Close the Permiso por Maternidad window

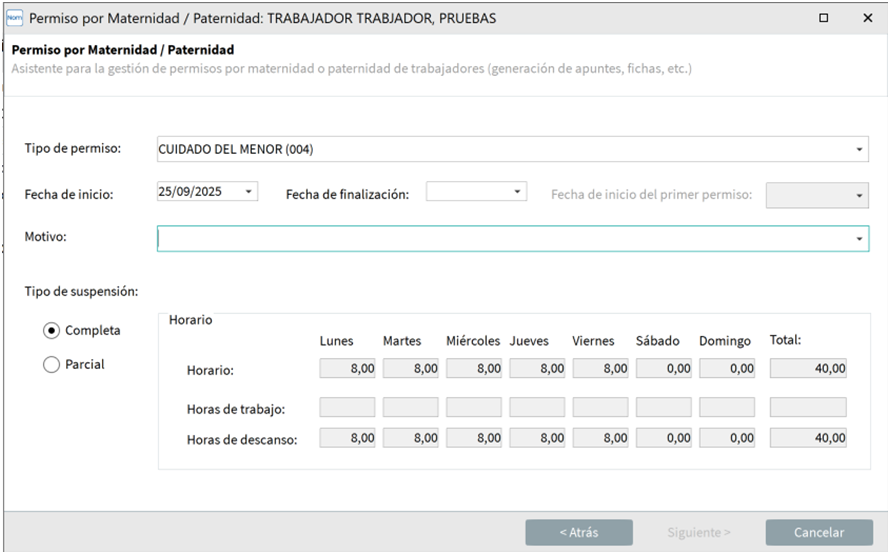pos(866,18)
